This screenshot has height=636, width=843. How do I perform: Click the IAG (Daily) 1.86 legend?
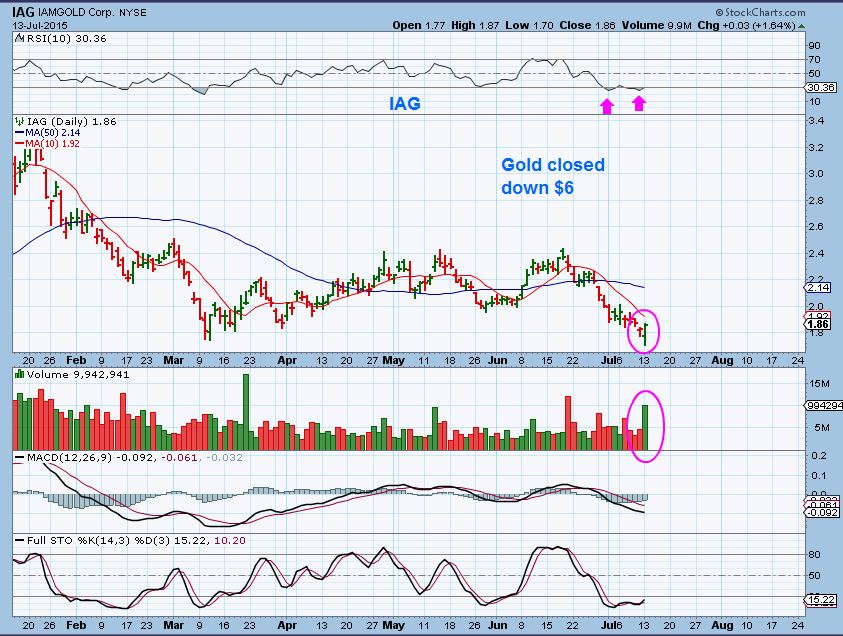[72, 122]
